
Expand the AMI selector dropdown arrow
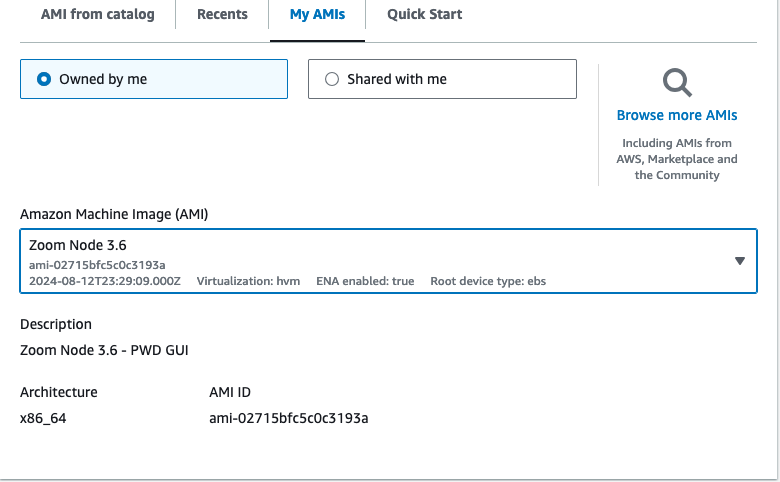click(740, 261)
